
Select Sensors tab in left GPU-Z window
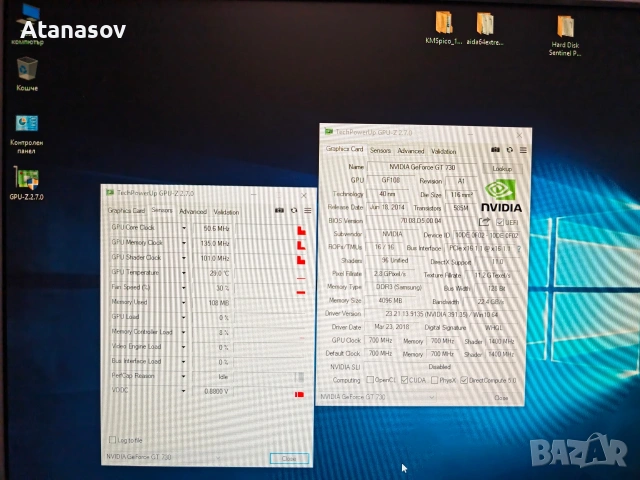[x=162, y=210]
